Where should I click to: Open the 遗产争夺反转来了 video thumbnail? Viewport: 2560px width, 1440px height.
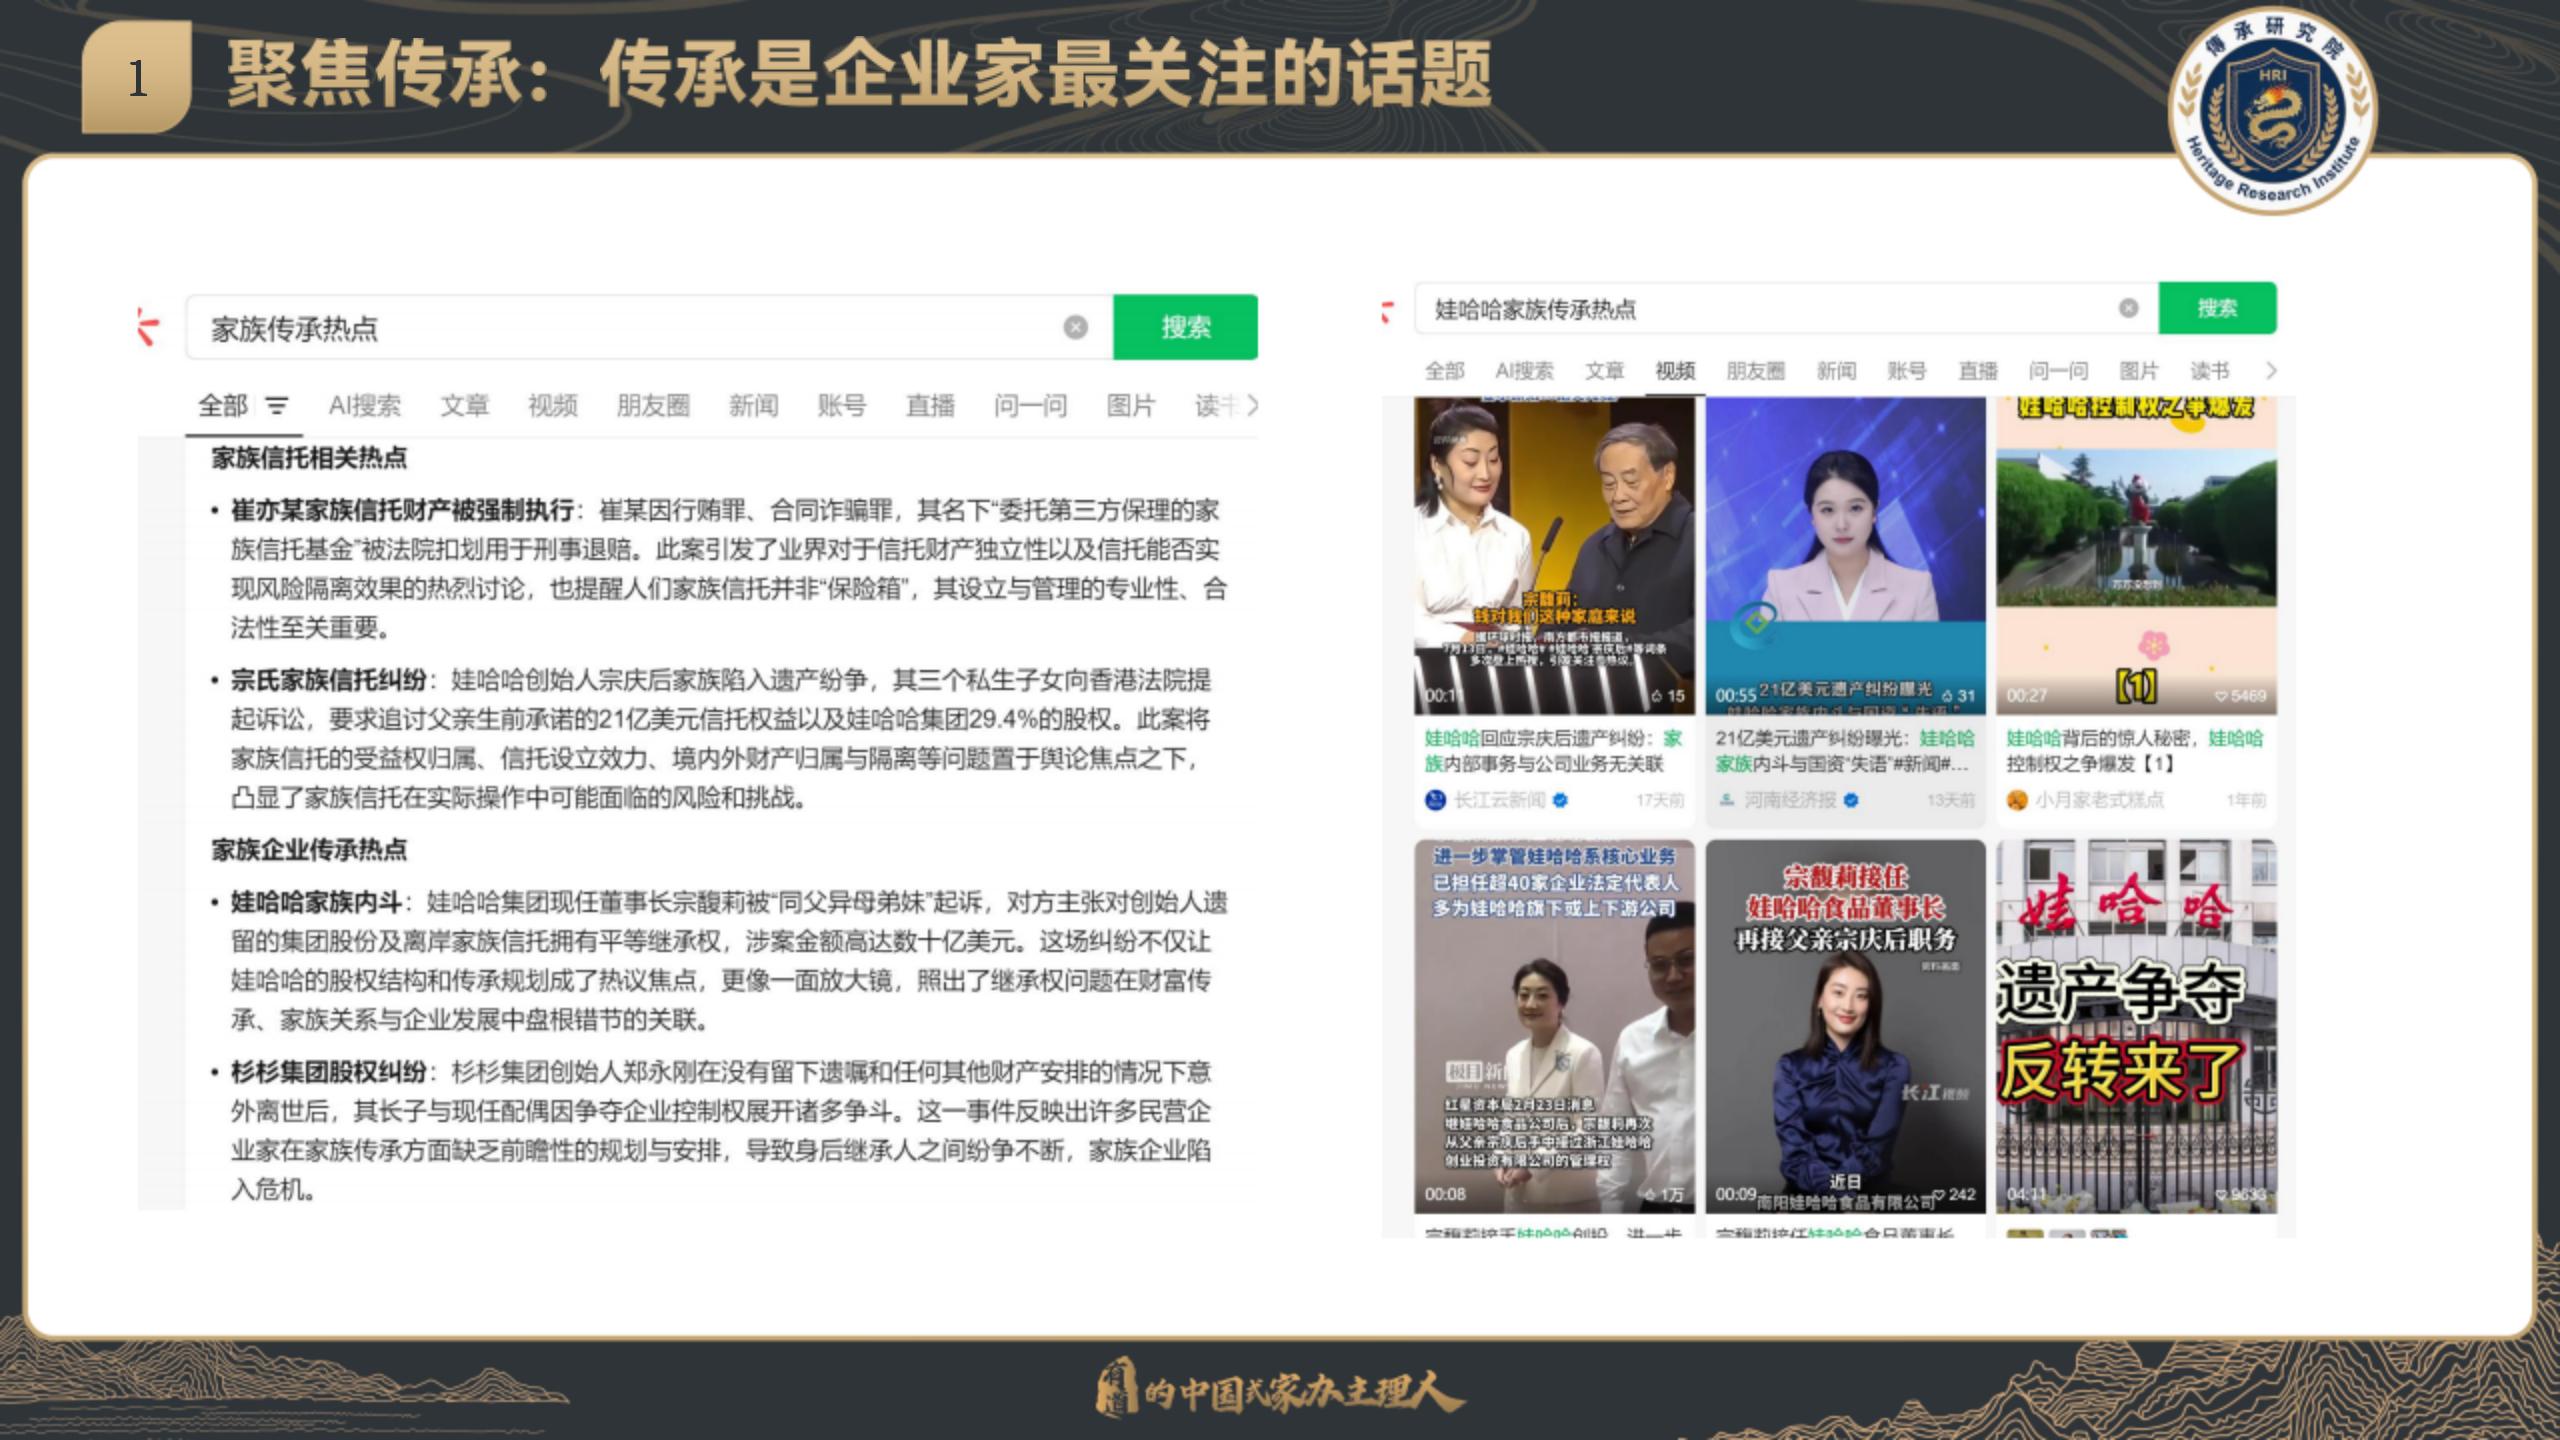coord(2136,1025)
